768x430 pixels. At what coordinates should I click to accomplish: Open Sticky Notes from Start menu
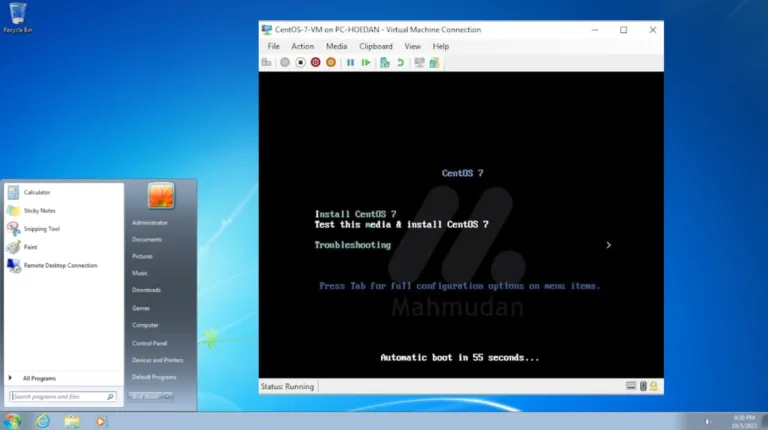coord(64,211)
